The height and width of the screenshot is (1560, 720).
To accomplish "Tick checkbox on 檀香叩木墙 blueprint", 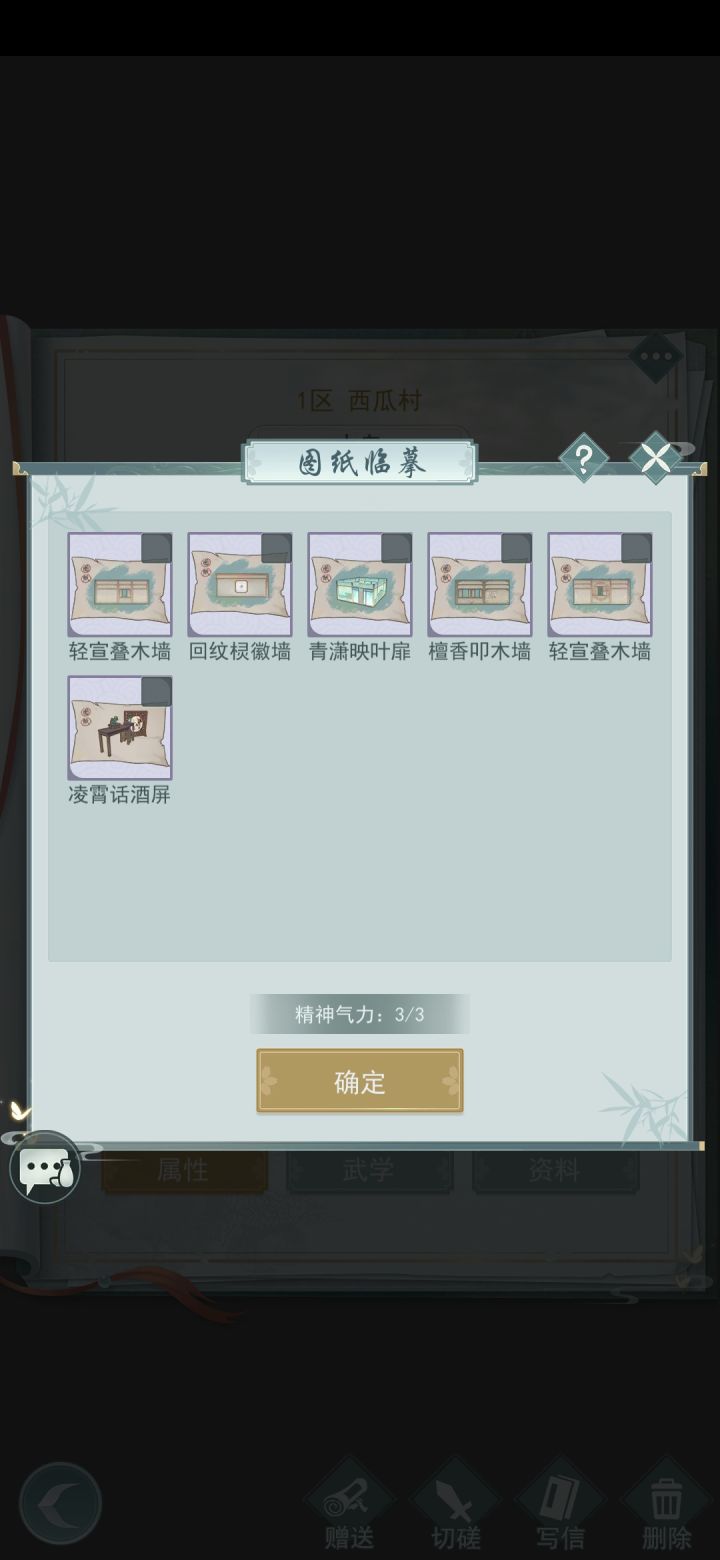I will point(516,548).
